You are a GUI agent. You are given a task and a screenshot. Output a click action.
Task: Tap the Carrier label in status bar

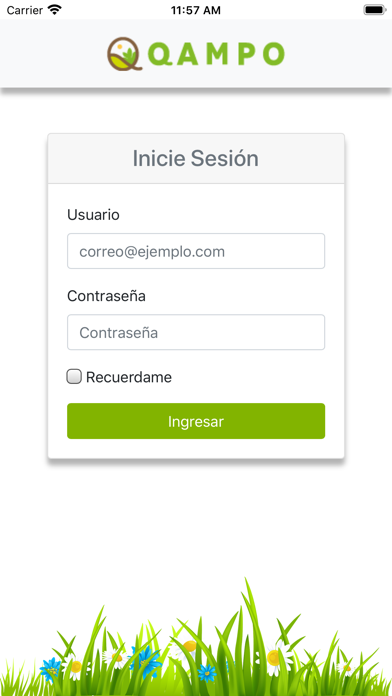pos(25,10)
